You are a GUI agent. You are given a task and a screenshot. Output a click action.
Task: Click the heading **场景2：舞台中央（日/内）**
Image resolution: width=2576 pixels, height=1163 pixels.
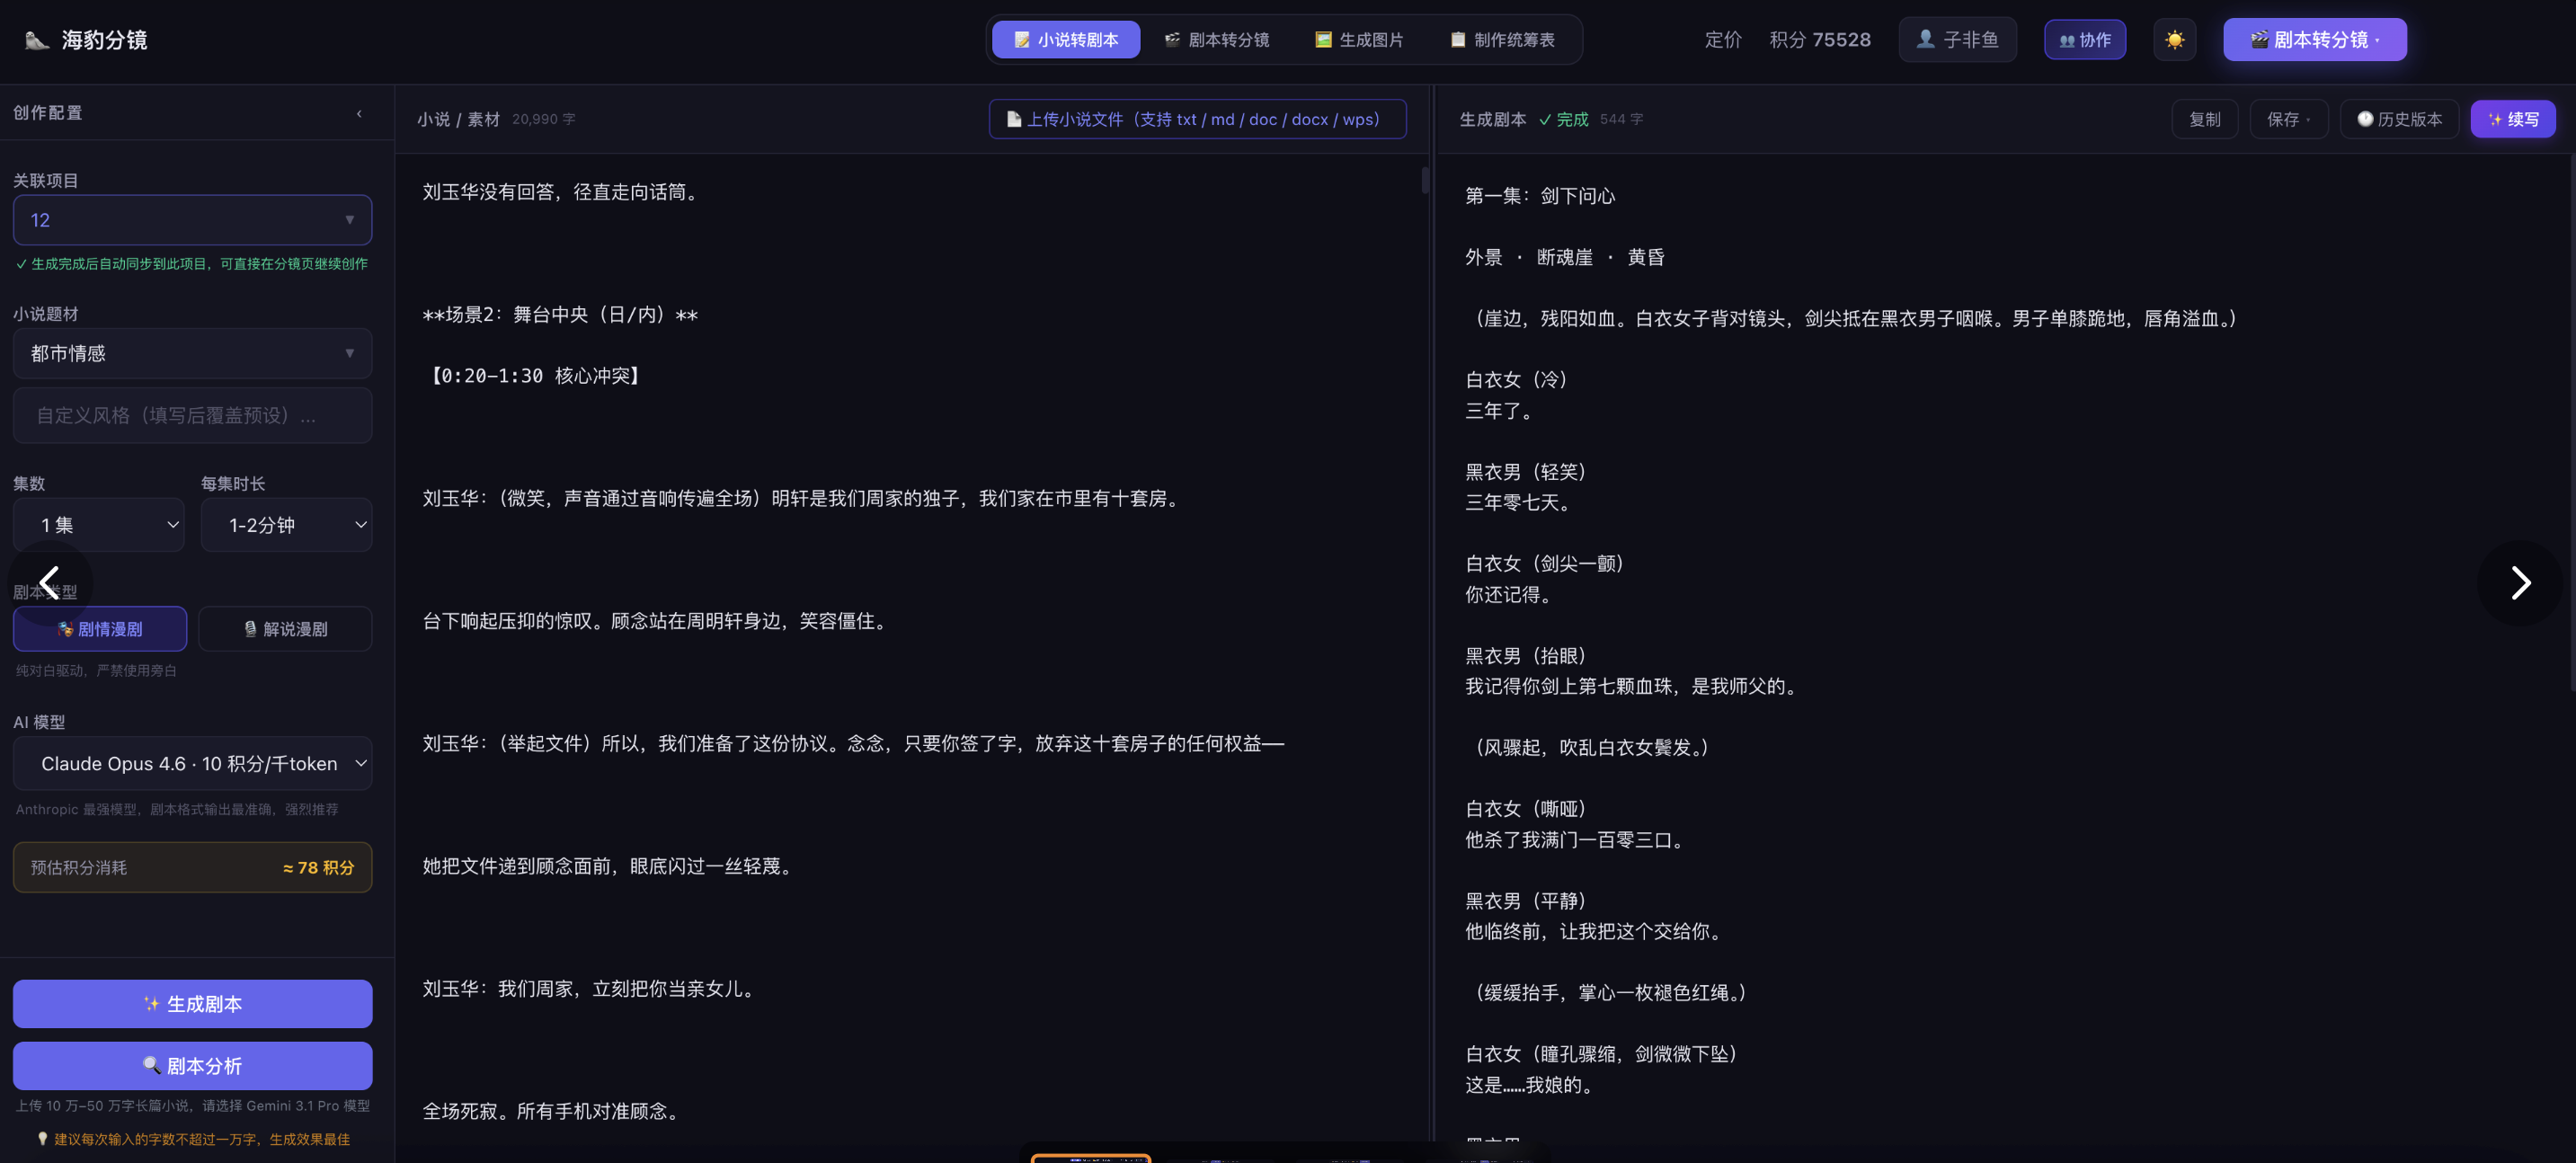[x=560, y=315]
